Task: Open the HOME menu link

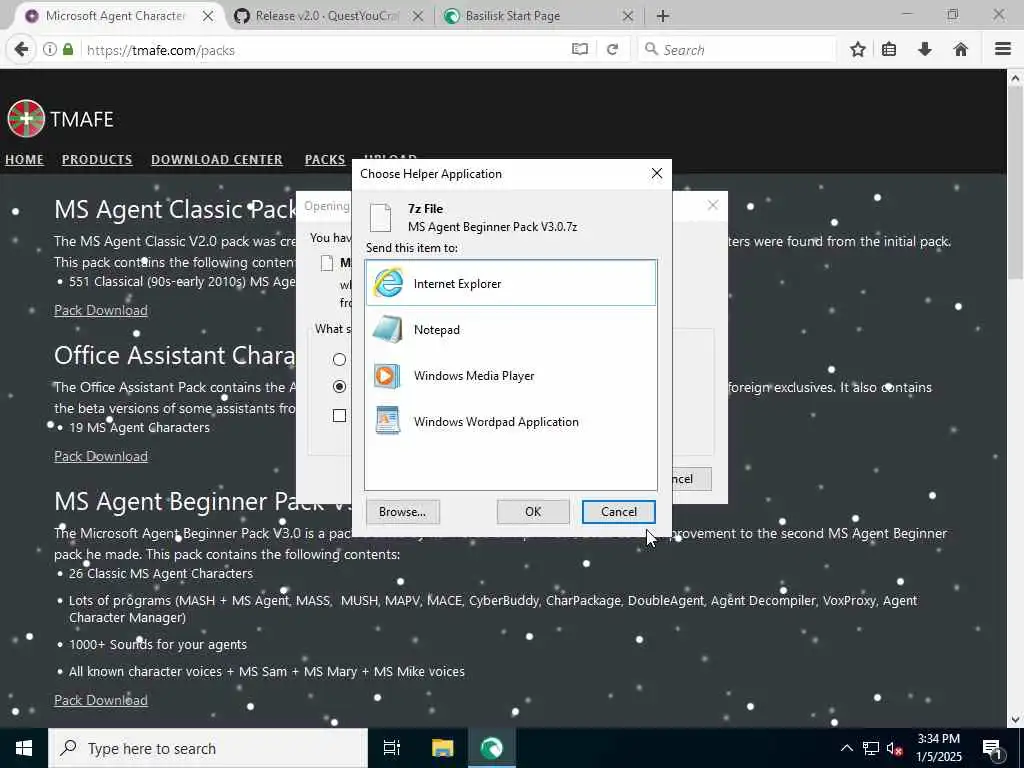Action: click(x=25, y=159)
